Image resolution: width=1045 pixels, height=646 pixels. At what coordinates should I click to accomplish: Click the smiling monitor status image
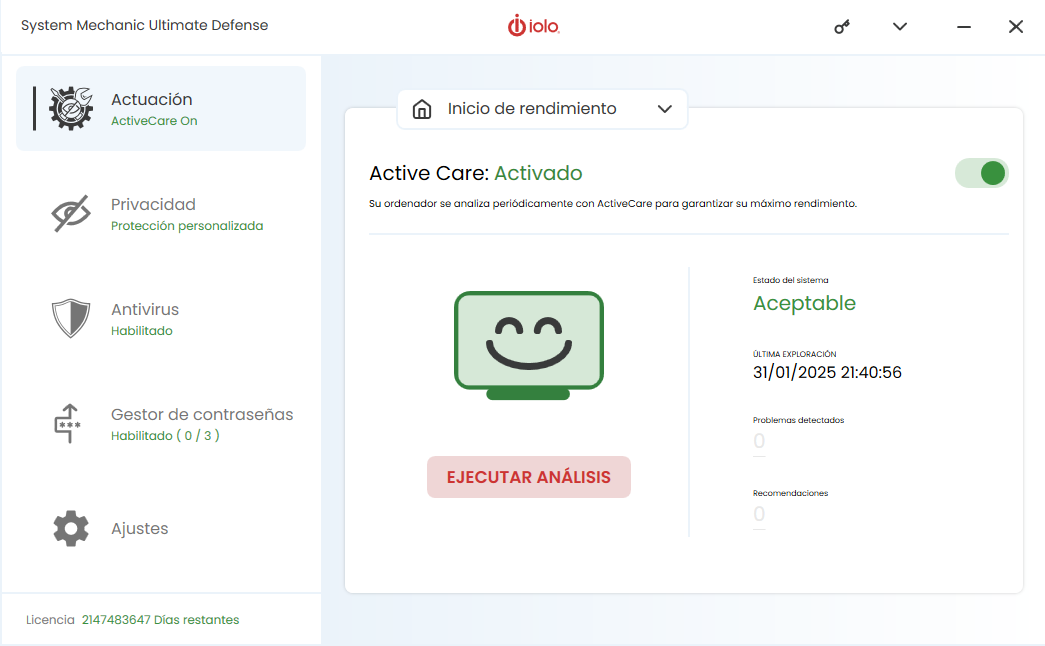528,345
